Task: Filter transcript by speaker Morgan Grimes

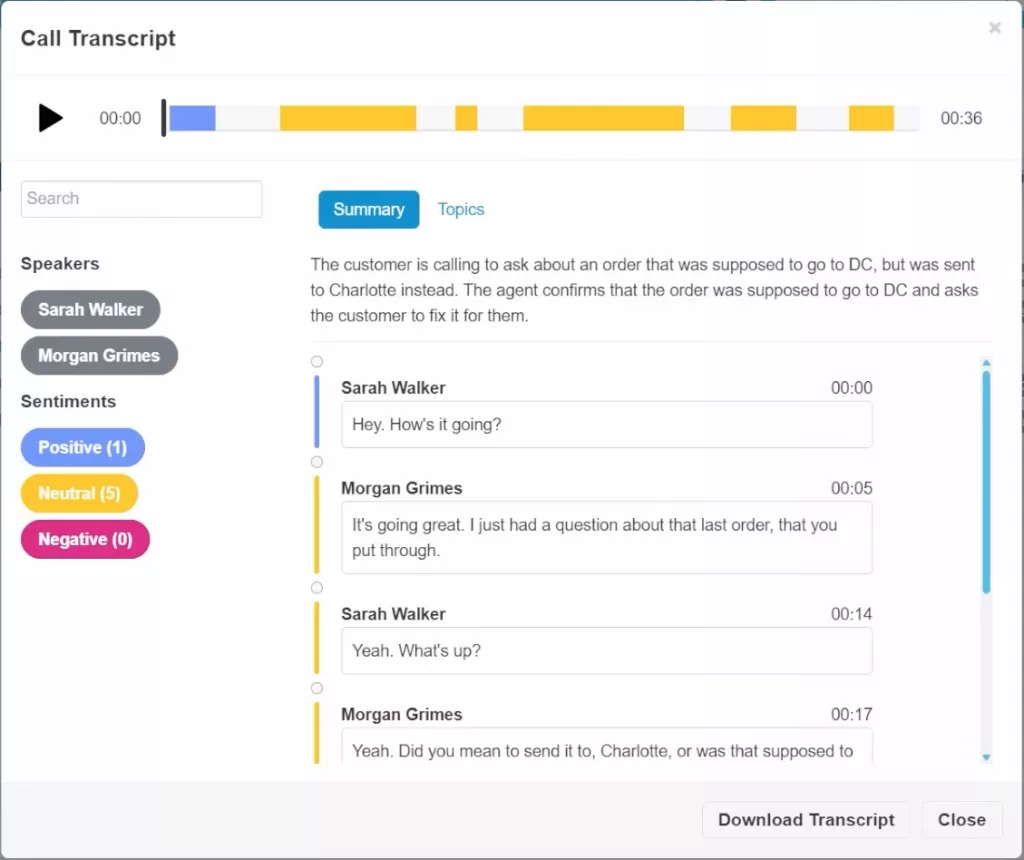Action: click(99, 355)
